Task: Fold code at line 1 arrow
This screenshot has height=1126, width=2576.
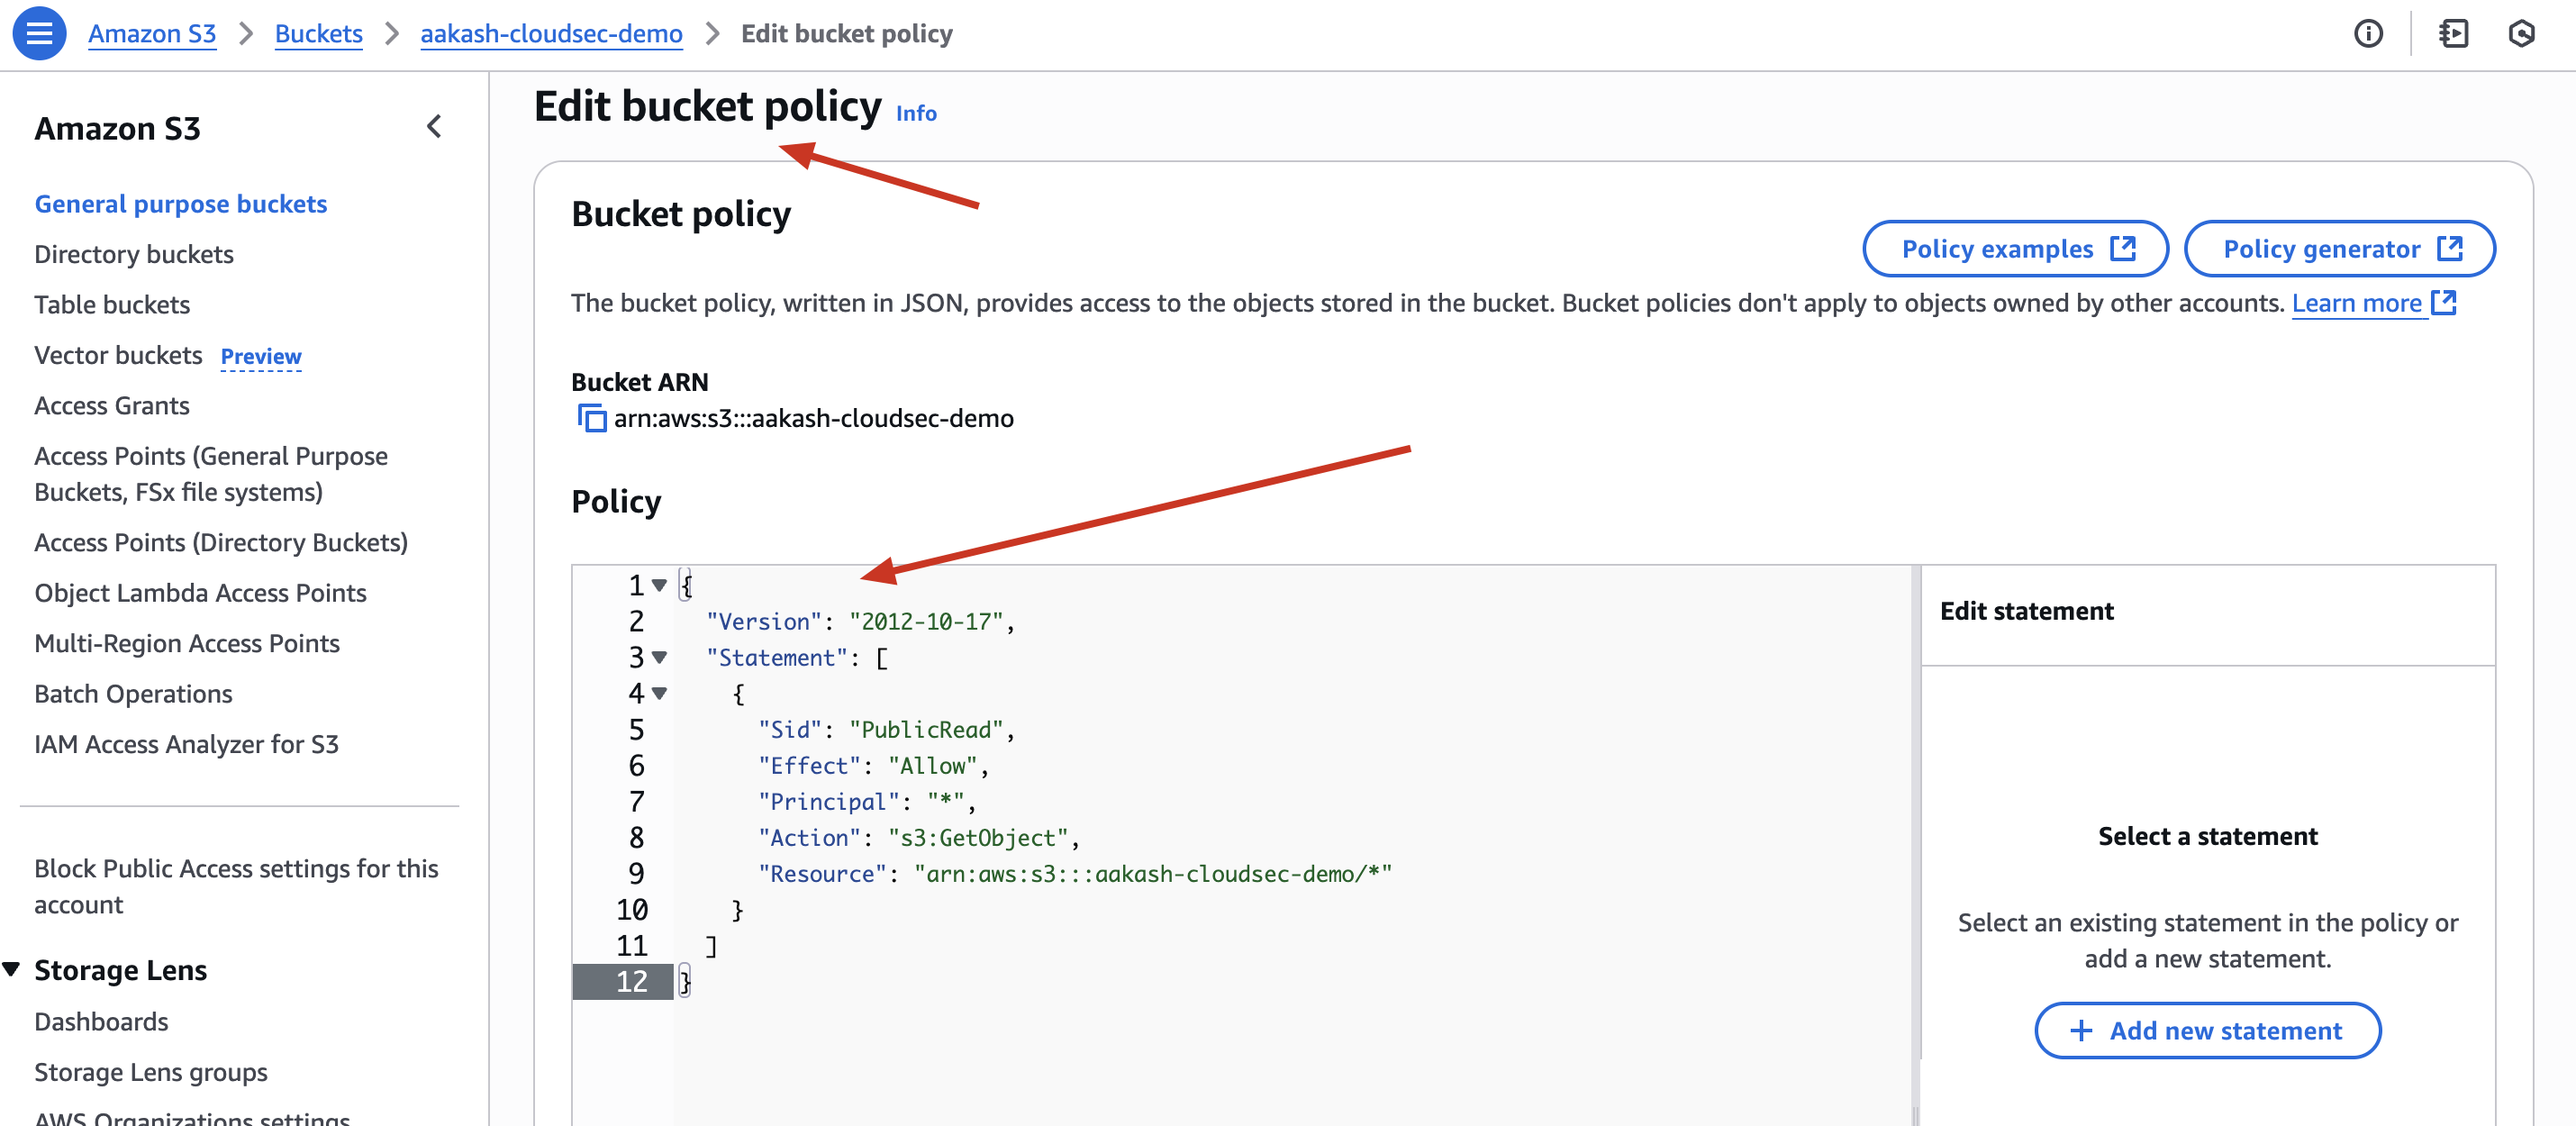Action: click(659, 585)
